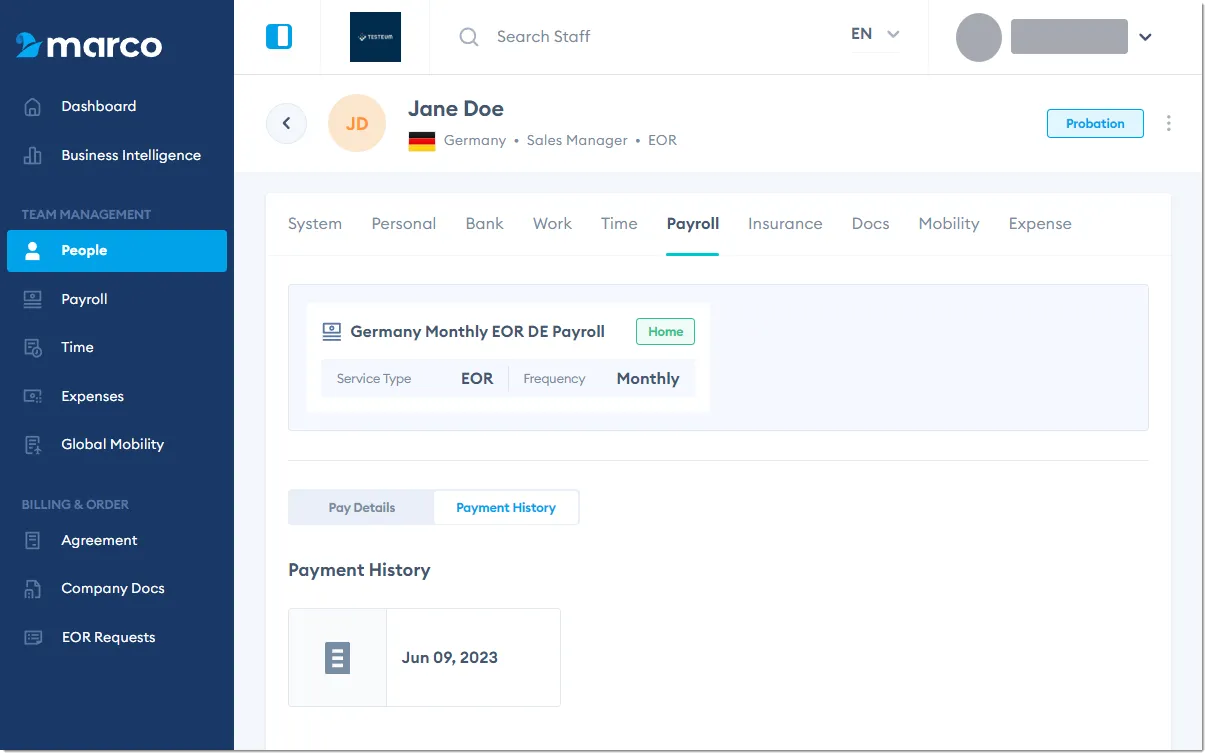Click the Company Docs icon
This screenshot has width=1208, height=756.
[33, 589]
